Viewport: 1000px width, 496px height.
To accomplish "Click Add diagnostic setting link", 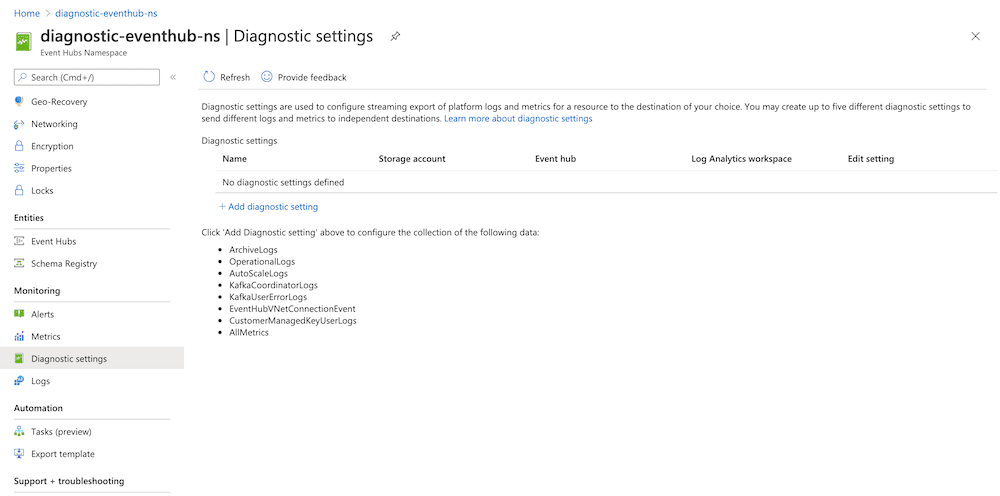I will point(268,207).
